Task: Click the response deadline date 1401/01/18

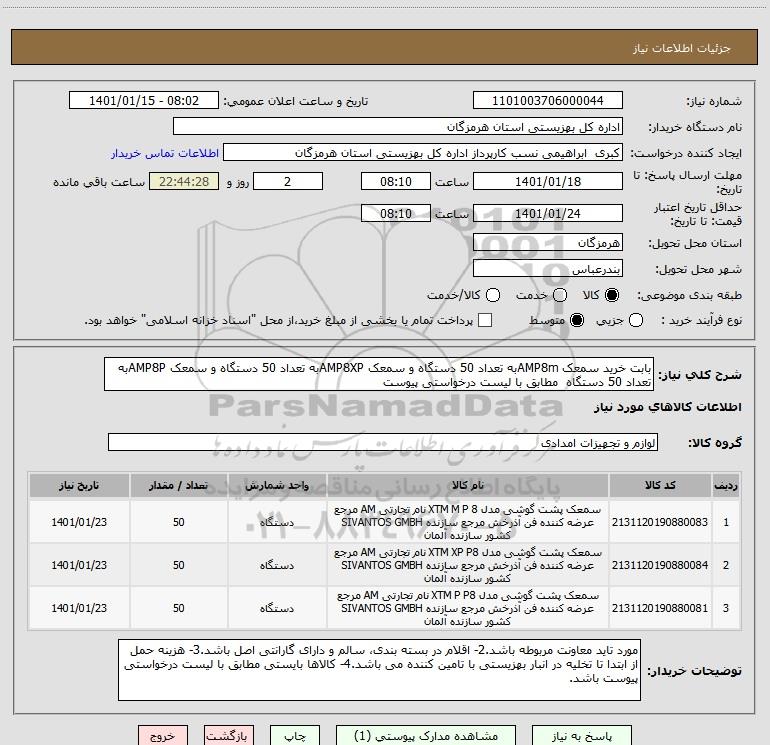Action: 548,181
